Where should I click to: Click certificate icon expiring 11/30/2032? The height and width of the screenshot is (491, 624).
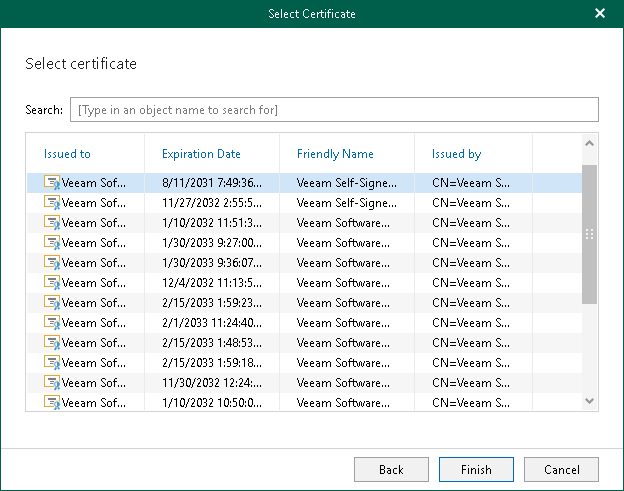point(51,383)
